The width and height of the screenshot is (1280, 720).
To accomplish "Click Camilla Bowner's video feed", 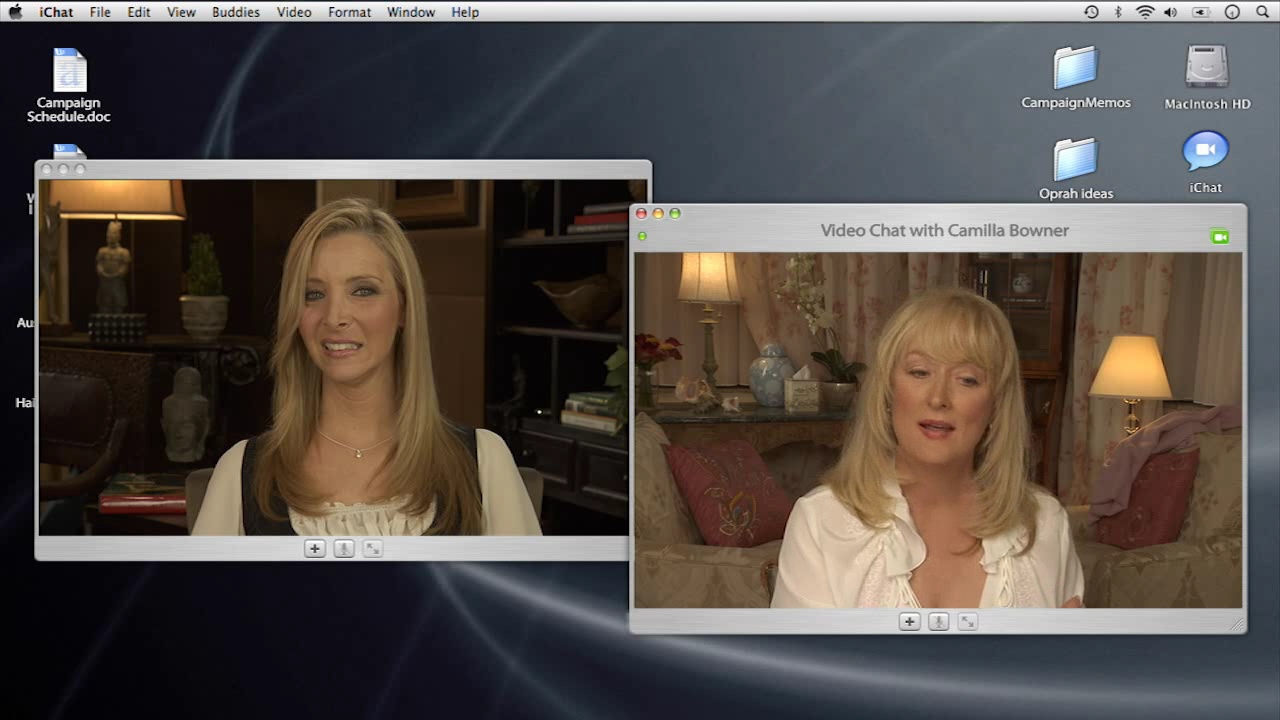I will pyautogui.click(x=938, y=430).
